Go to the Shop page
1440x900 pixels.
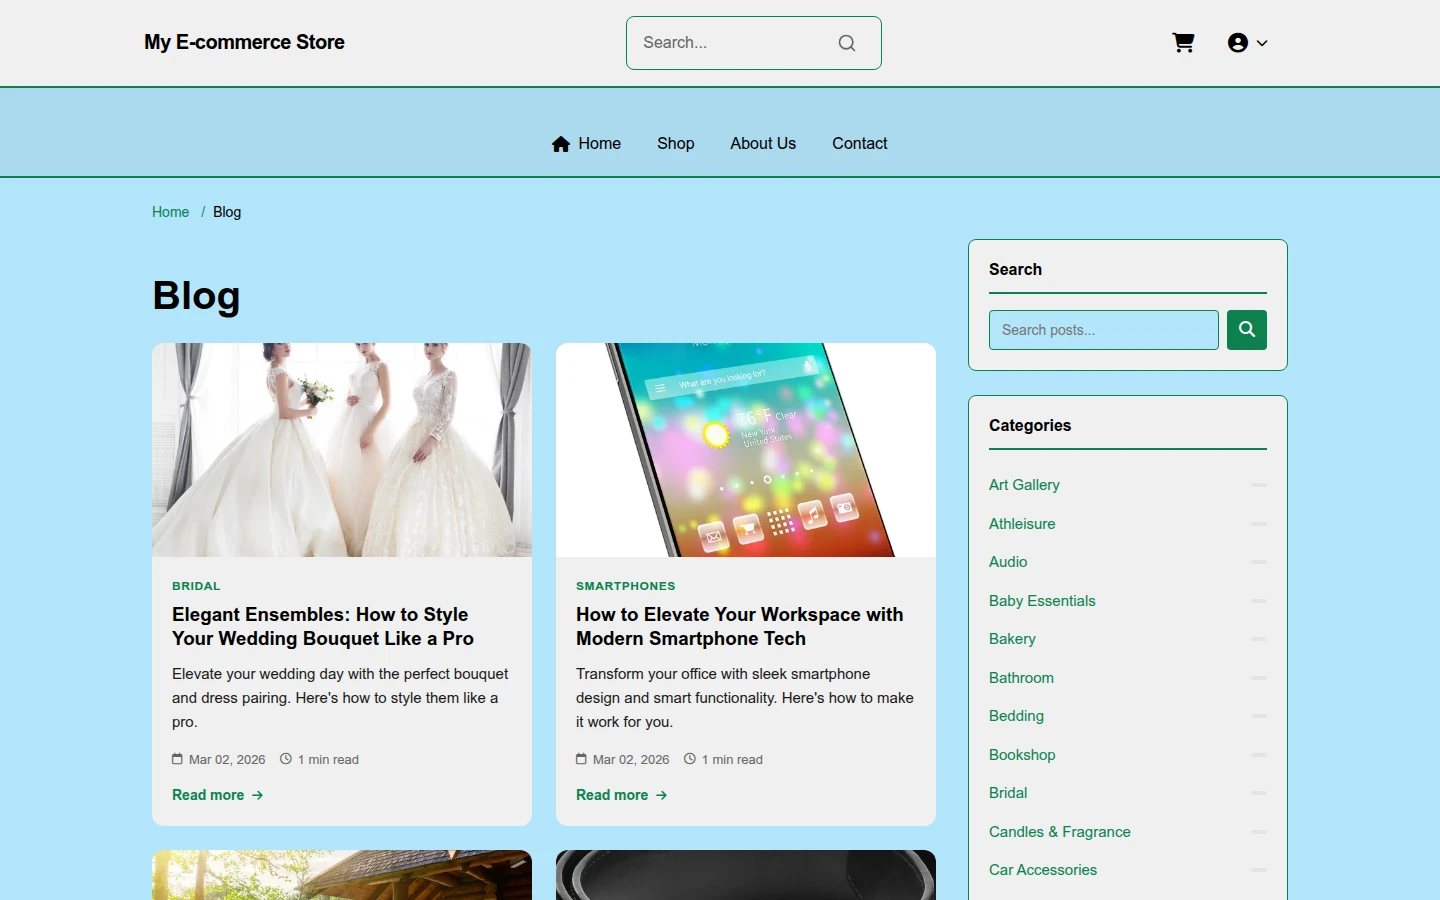(676, 144)
